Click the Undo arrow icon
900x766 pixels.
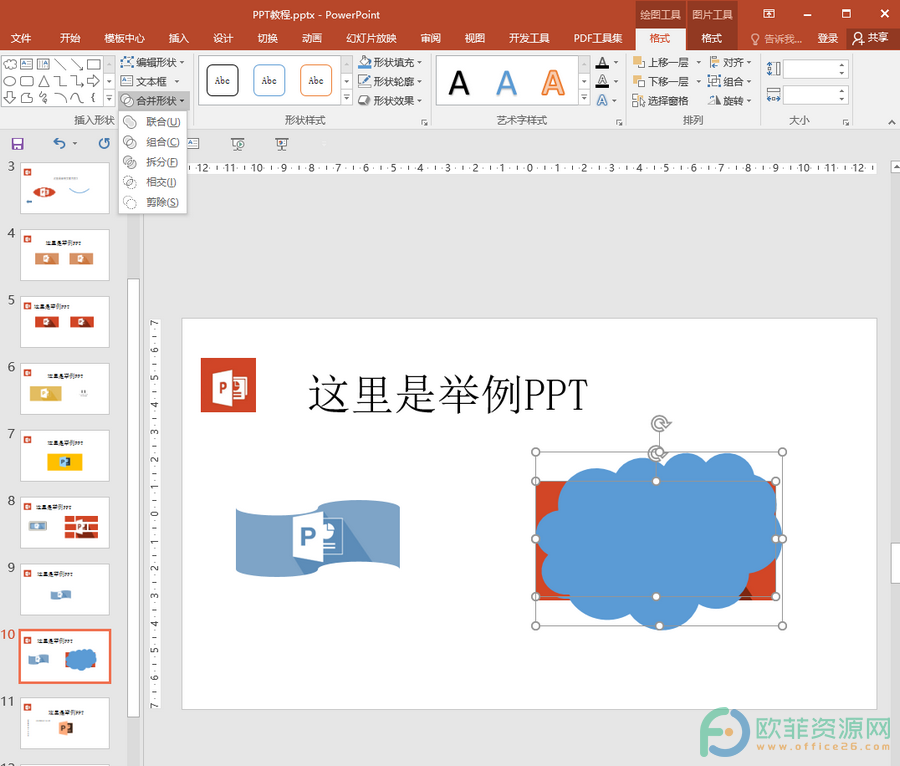[59, 143]
